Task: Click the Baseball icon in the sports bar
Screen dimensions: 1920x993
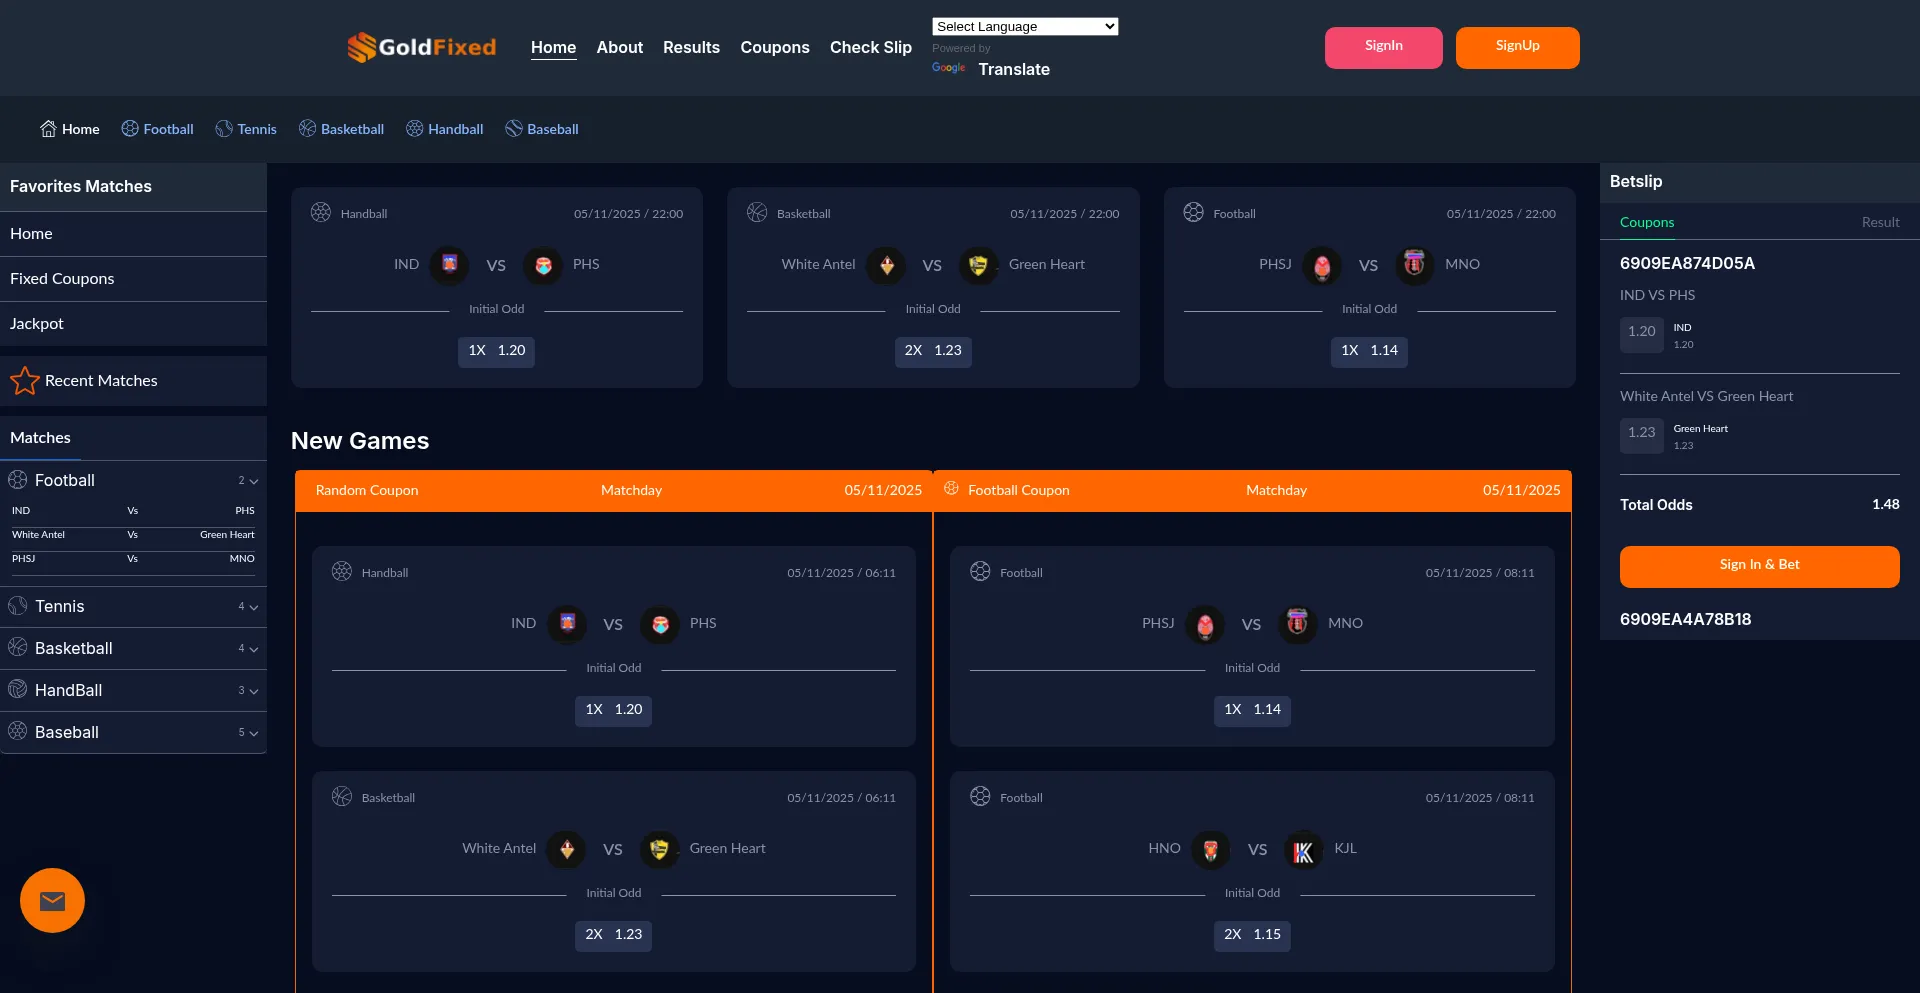Action: (x=514, y=129)
